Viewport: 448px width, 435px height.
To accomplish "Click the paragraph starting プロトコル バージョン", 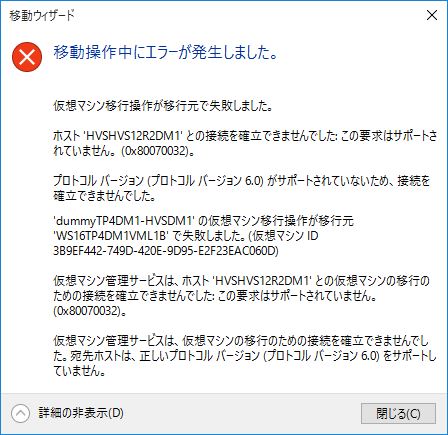I will [242, 188].
